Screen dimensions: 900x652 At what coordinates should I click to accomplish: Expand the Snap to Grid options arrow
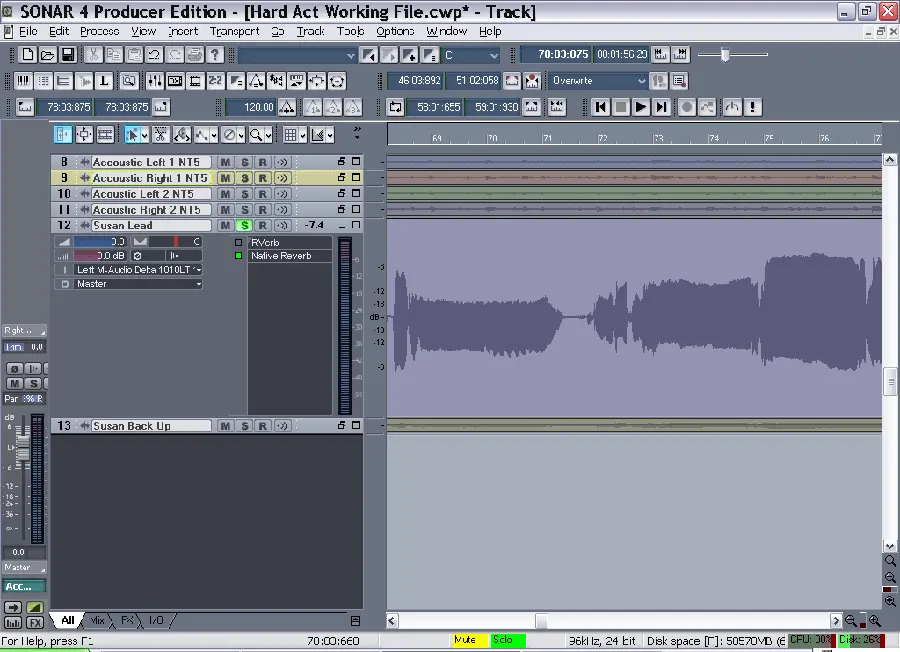(x=303, y=135)
